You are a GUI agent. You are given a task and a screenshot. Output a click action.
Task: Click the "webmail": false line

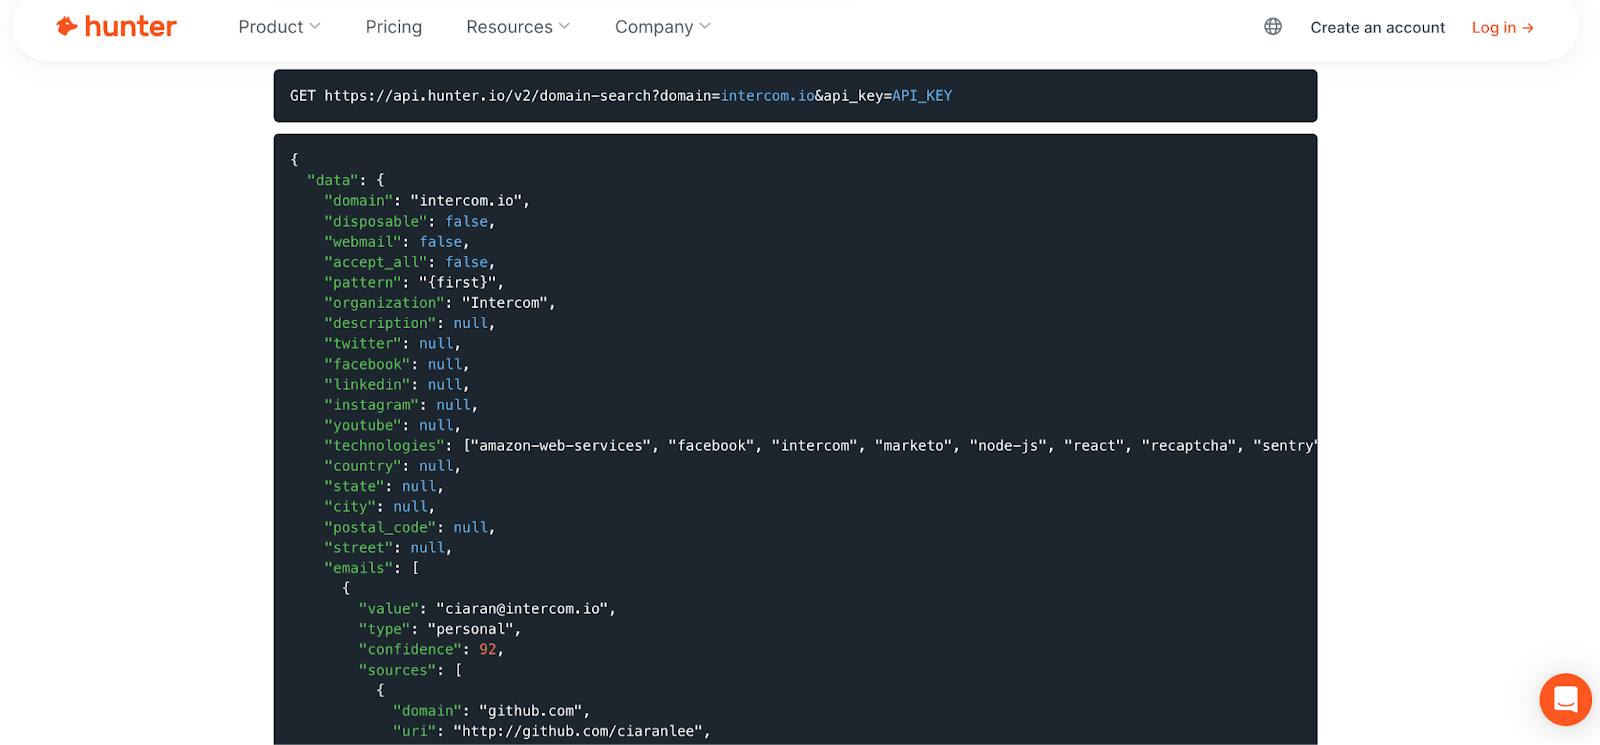[396, 242]
